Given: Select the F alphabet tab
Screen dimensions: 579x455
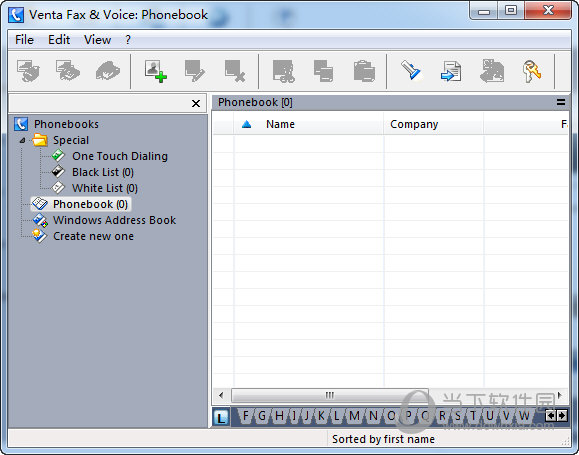Looking at the screenshot, I should (x=246, y=416).
